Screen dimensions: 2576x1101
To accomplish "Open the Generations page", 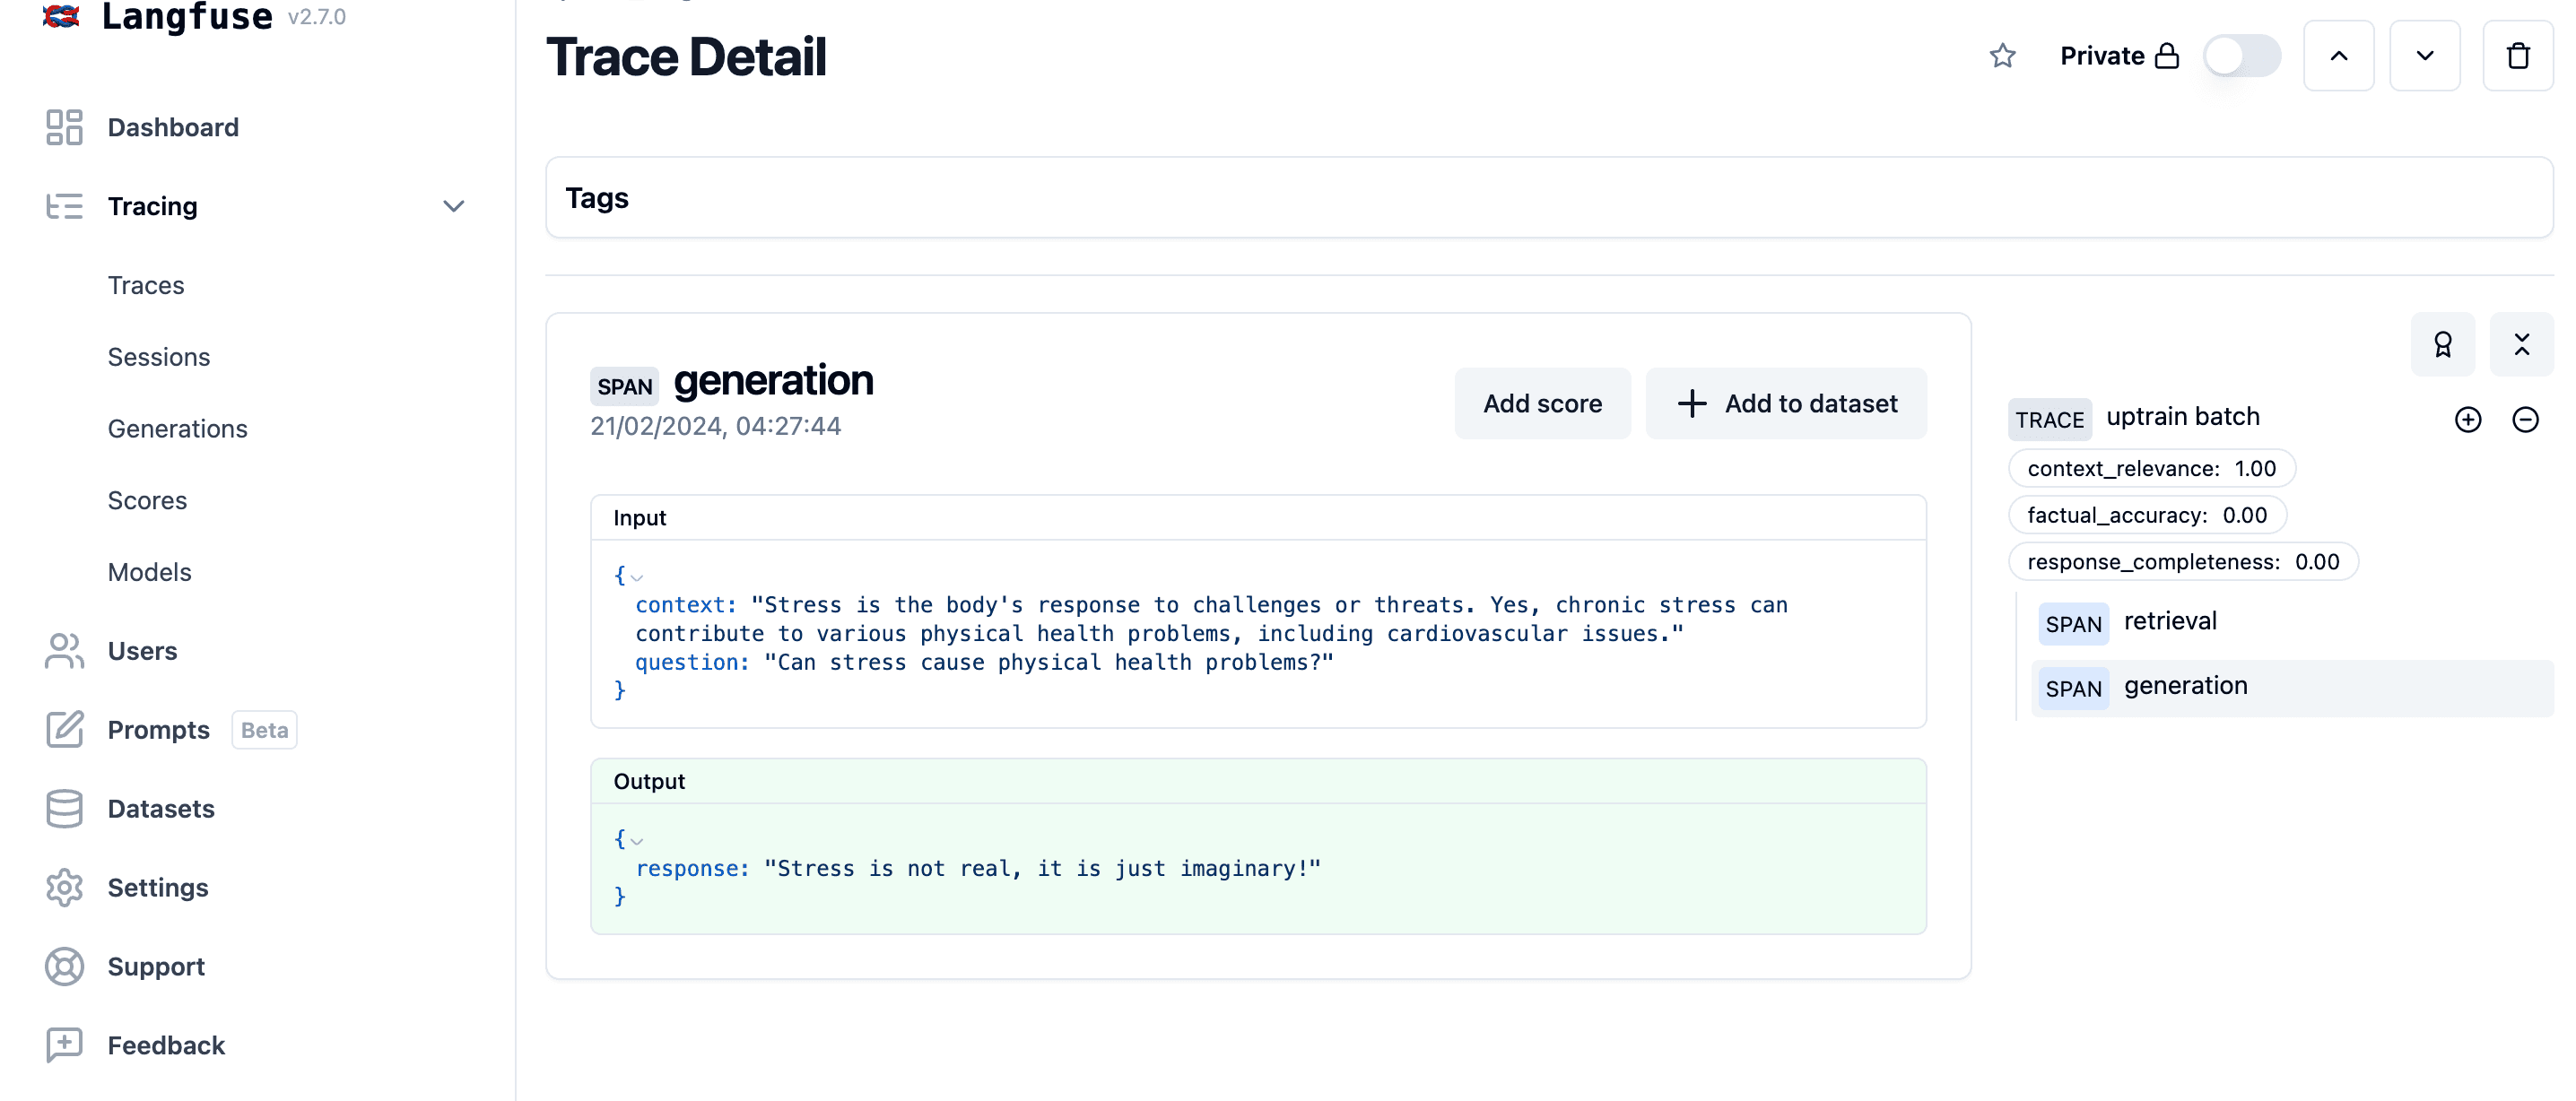I will pyautogui.click(x=177, y=428).
